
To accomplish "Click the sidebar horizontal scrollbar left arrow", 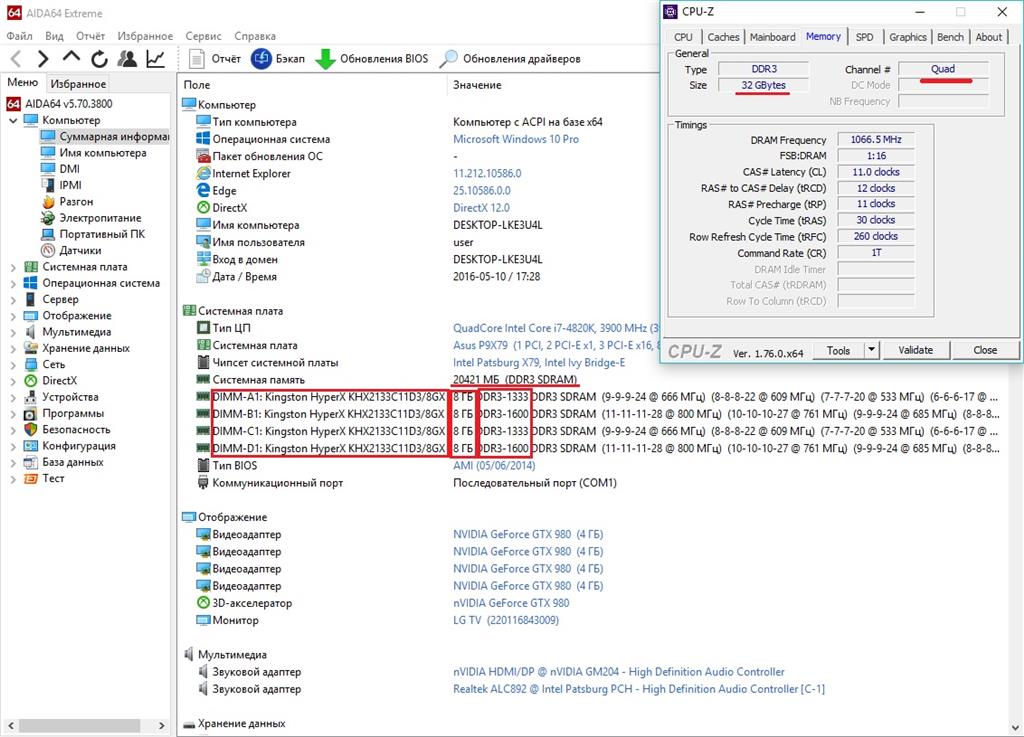I will point(10,725).
